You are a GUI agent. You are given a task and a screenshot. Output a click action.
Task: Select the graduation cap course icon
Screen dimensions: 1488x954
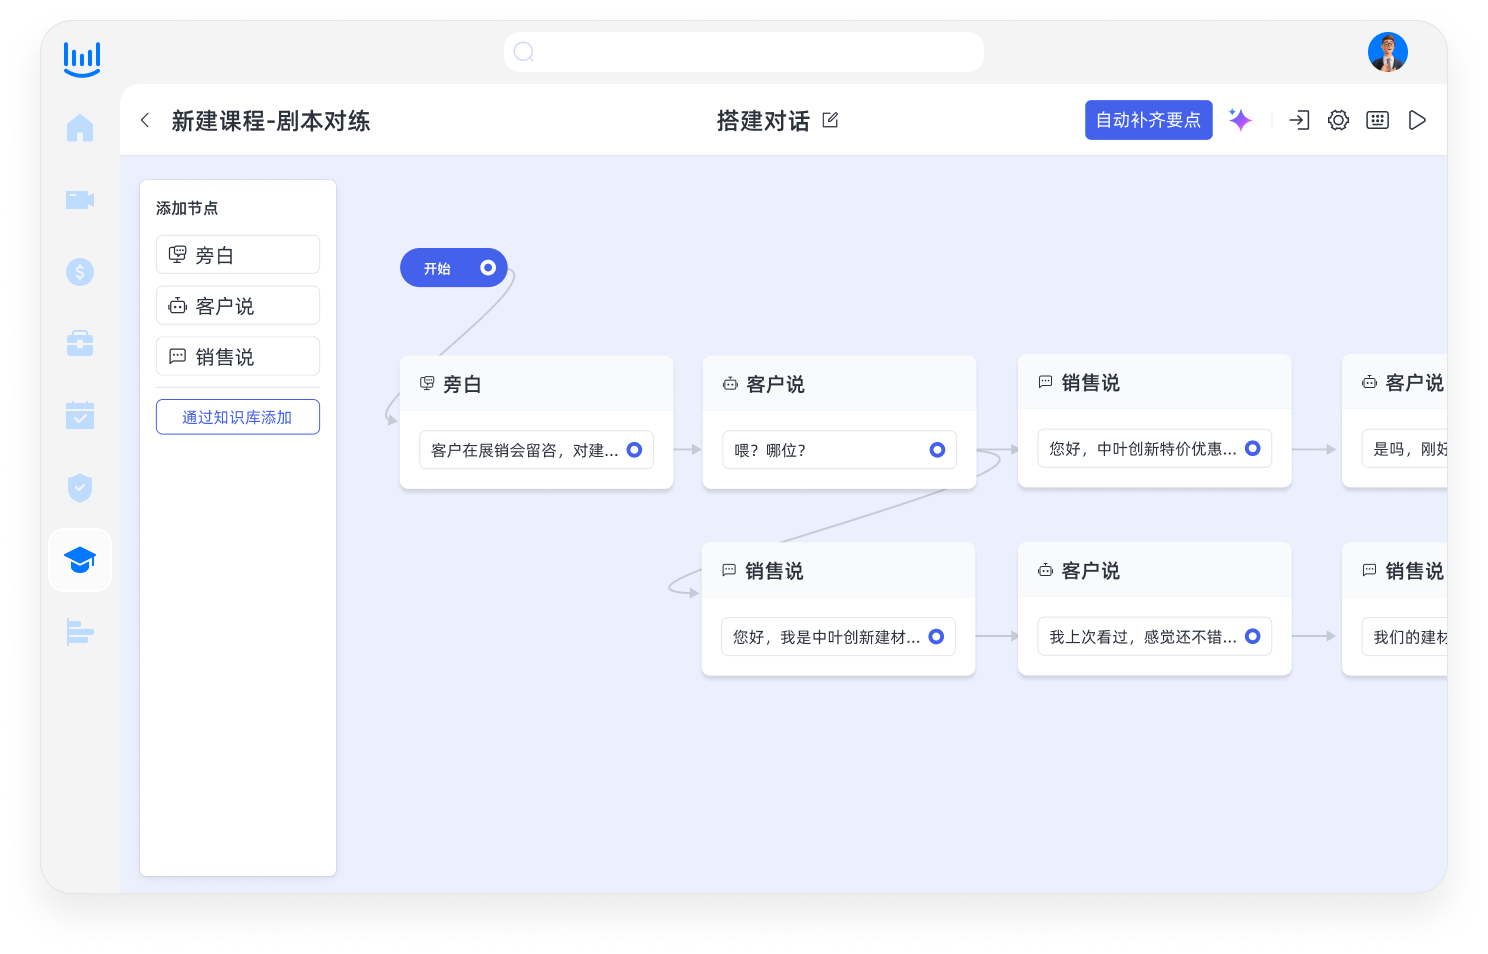tap(80, 560)
